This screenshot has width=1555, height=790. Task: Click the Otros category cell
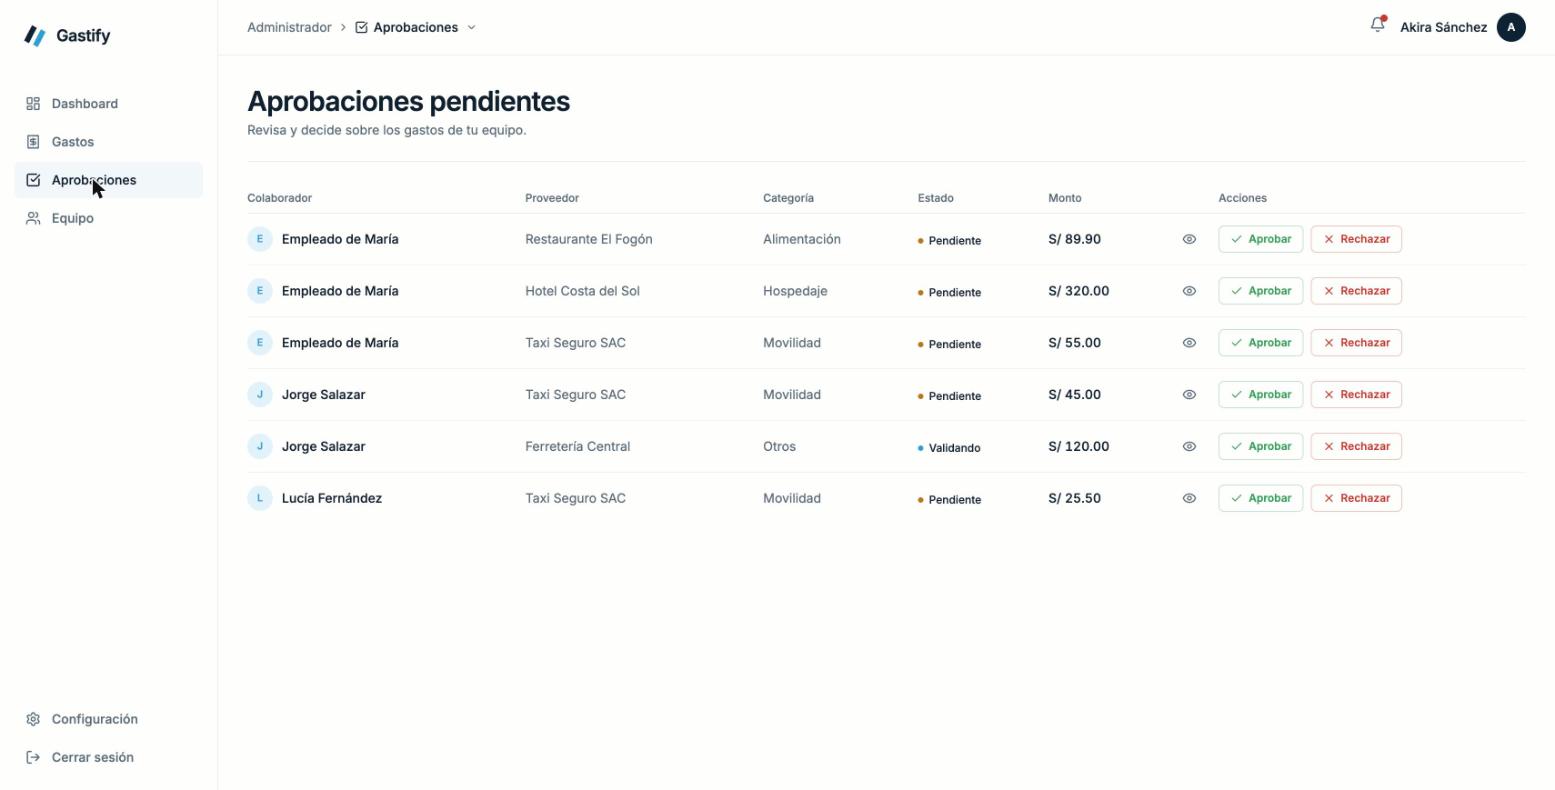click(779, 446)
